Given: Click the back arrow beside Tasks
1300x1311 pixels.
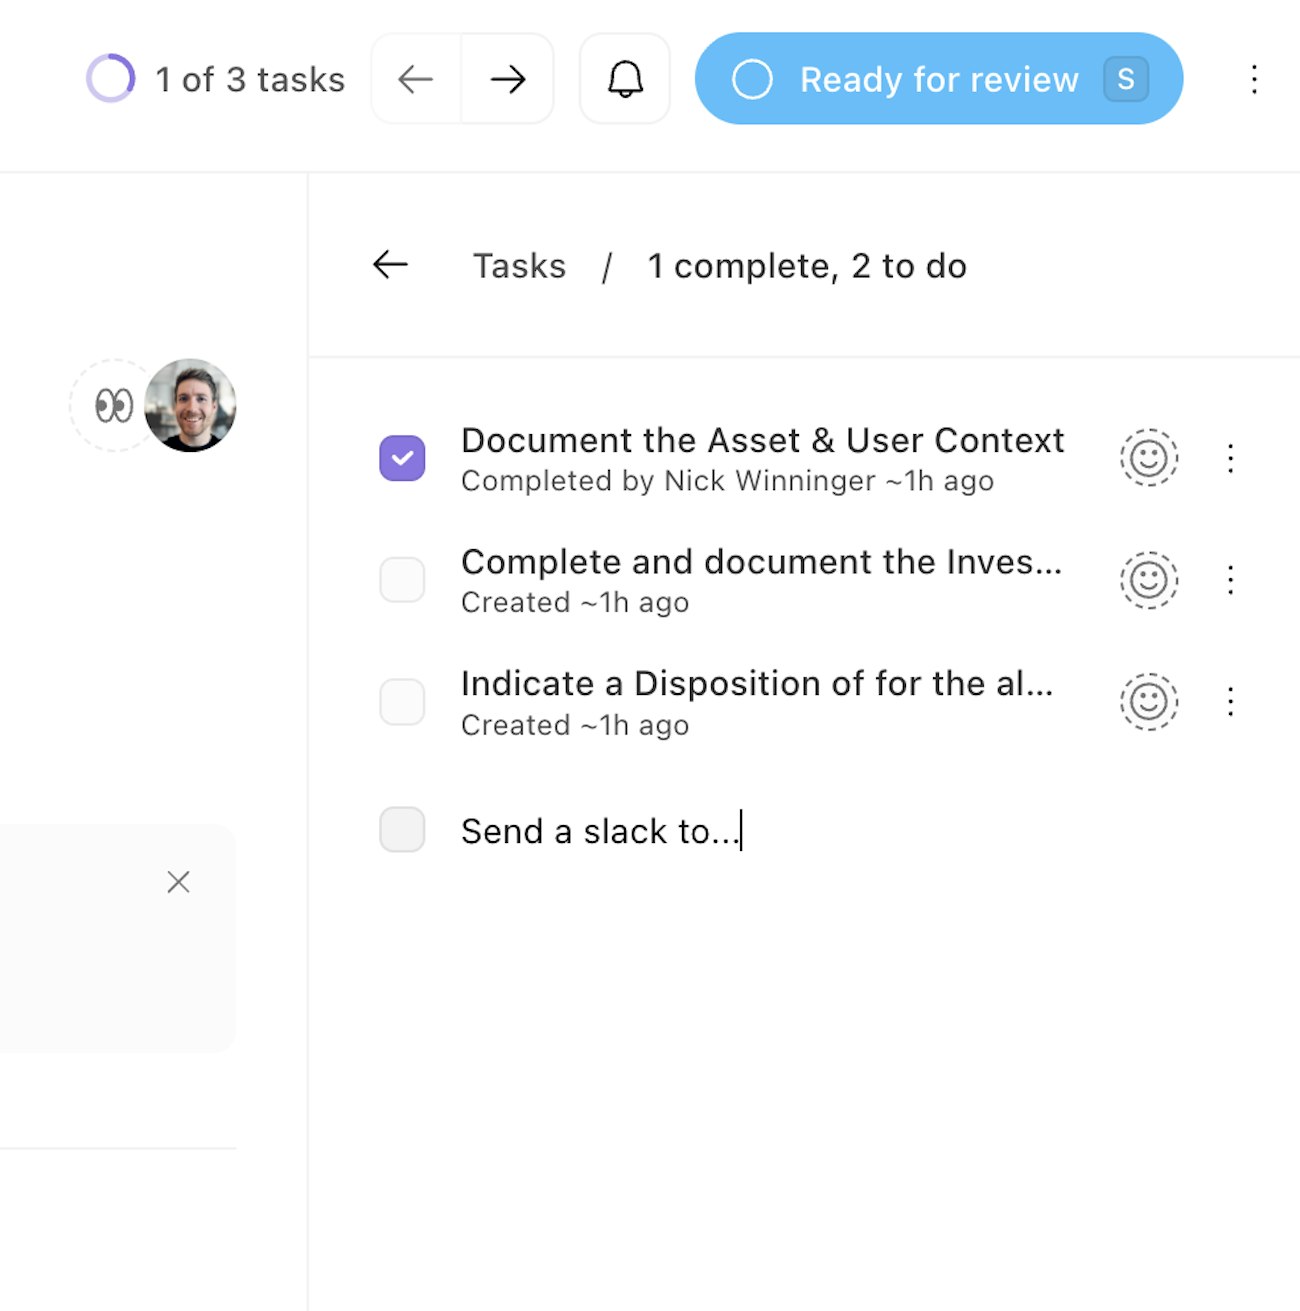Looking at the screenshot, I should coord(391,265).
